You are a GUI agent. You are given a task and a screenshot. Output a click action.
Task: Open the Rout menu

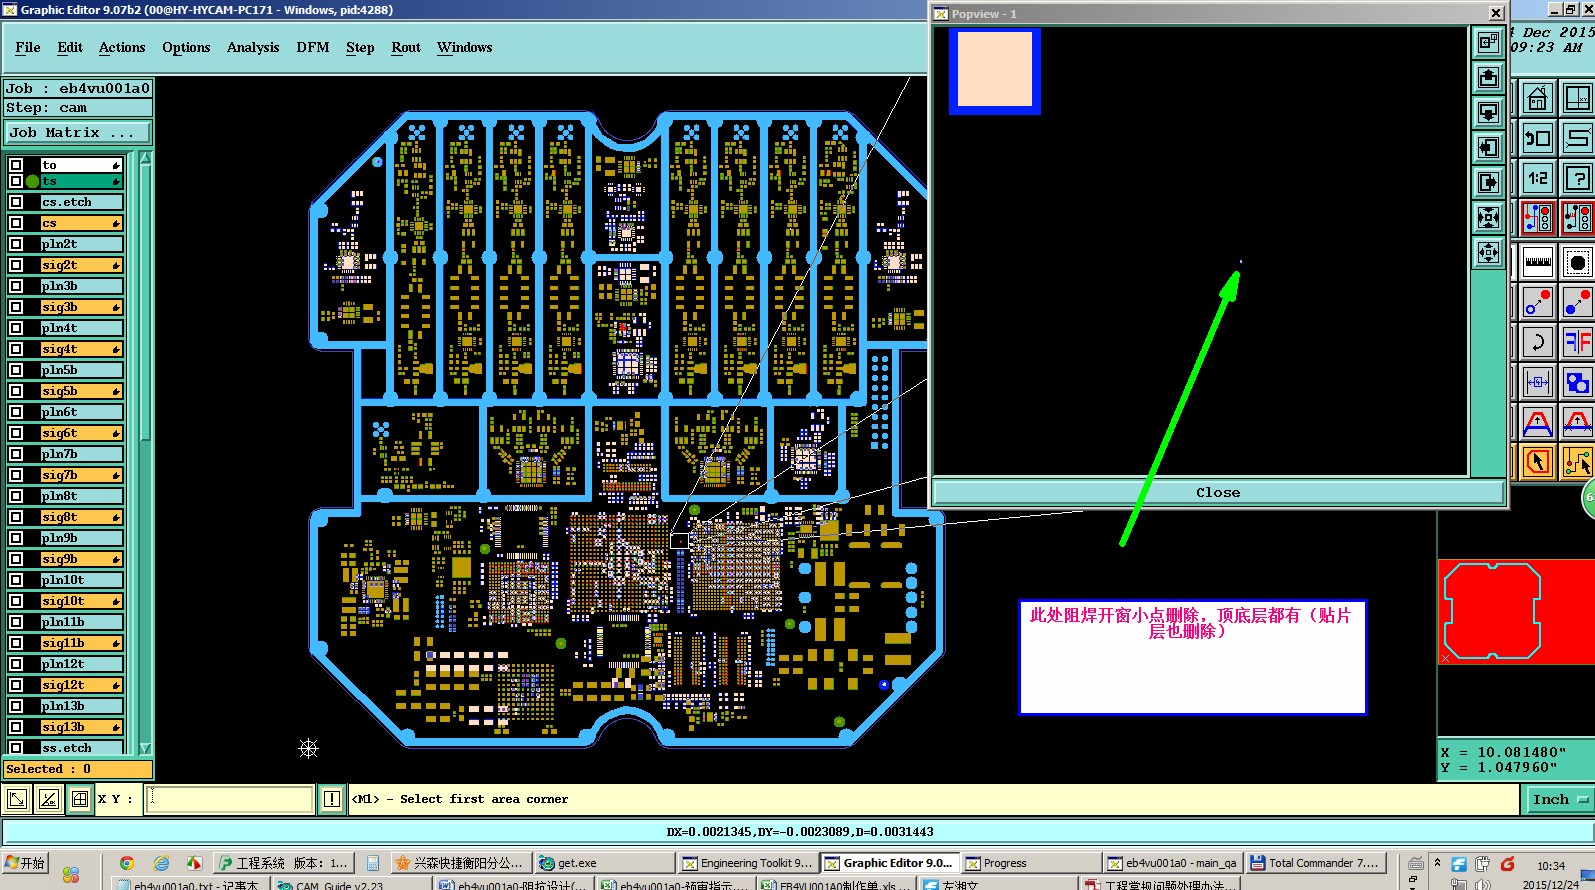pos(406,47)
